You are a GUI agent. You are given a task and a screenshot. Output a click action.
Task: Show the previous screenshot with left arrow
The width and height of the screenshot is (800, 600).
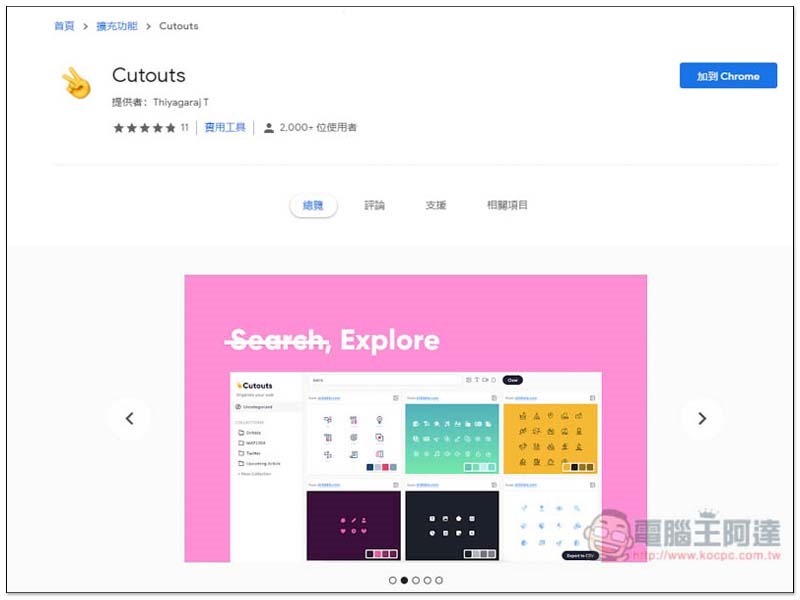point(130,419)
